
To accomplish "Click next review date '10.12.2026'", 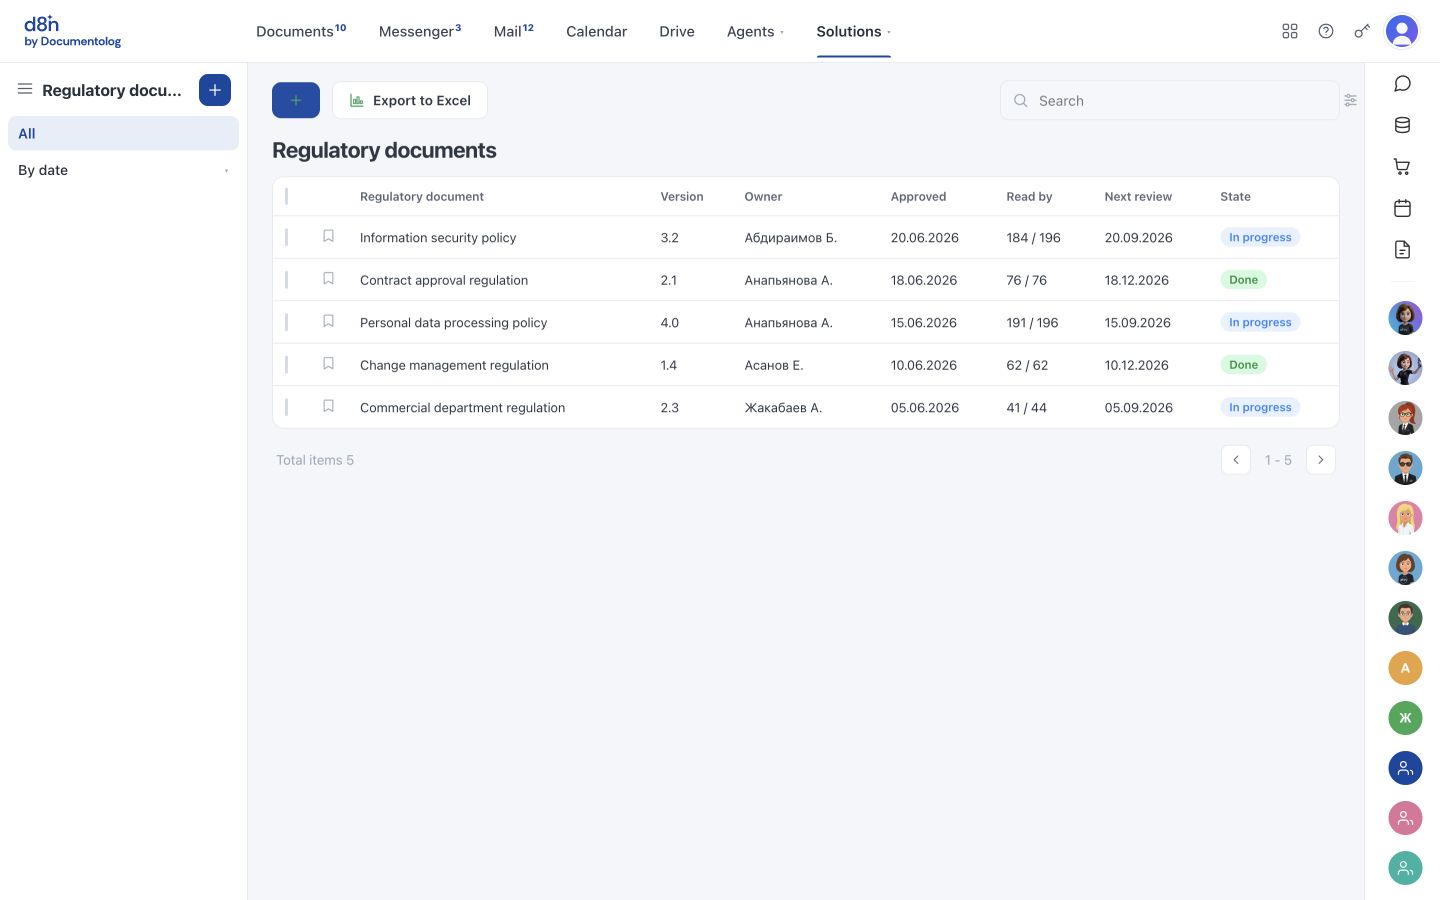I will (x=1136, y=365).
